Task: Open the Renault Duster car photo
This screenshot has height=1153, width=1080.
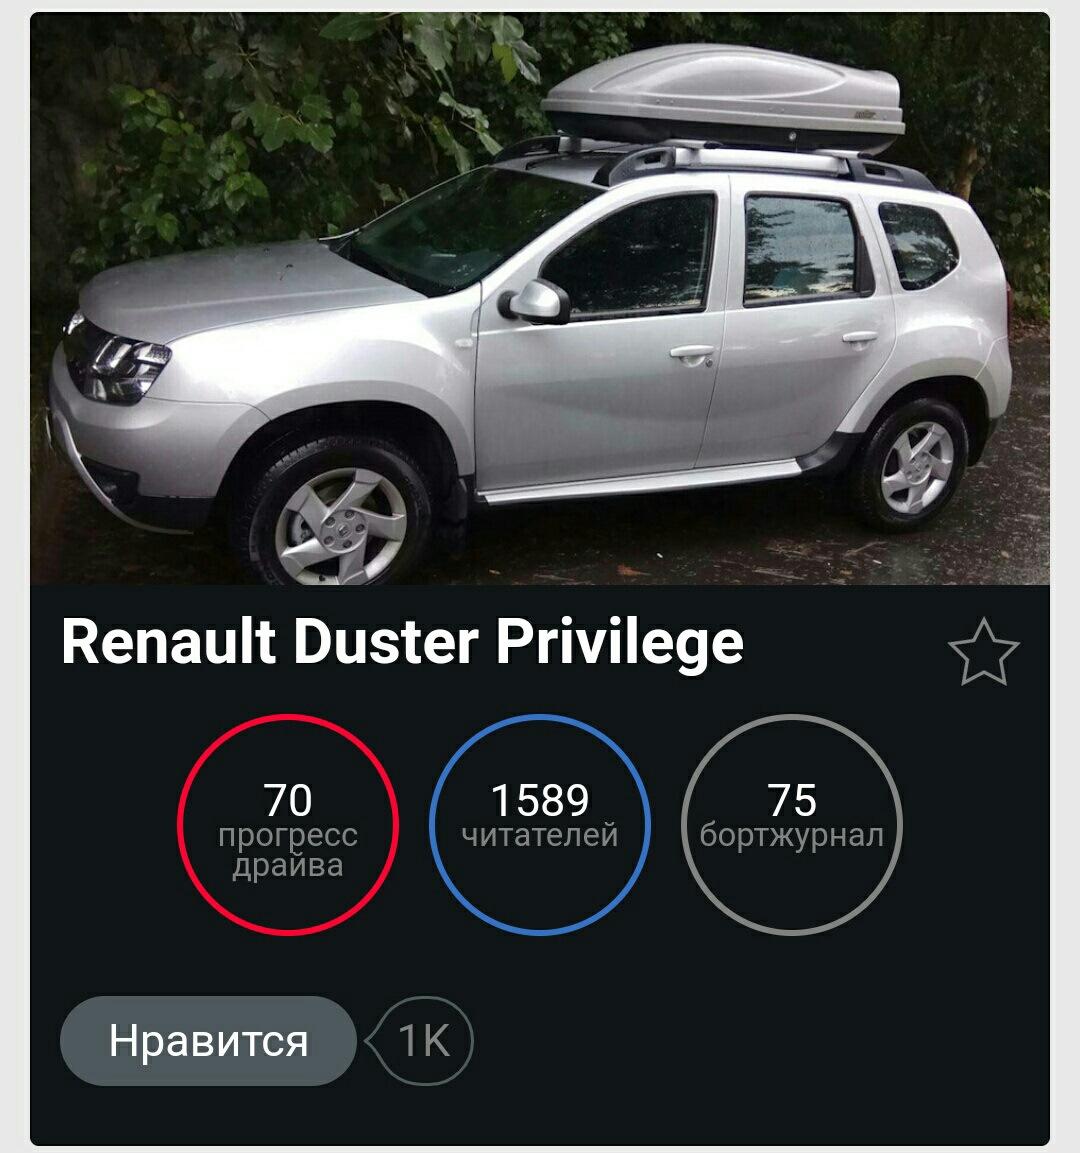Action: point(540,299)
